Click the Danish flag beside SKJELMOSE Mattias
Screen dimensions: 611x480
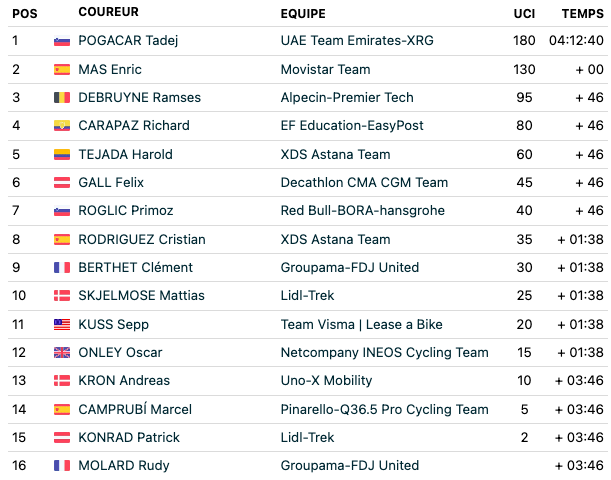coord(62,295)
